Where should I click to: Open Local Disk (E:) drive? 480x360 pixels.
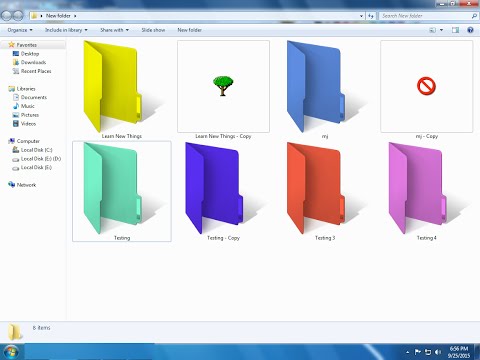tap(32, 167)
